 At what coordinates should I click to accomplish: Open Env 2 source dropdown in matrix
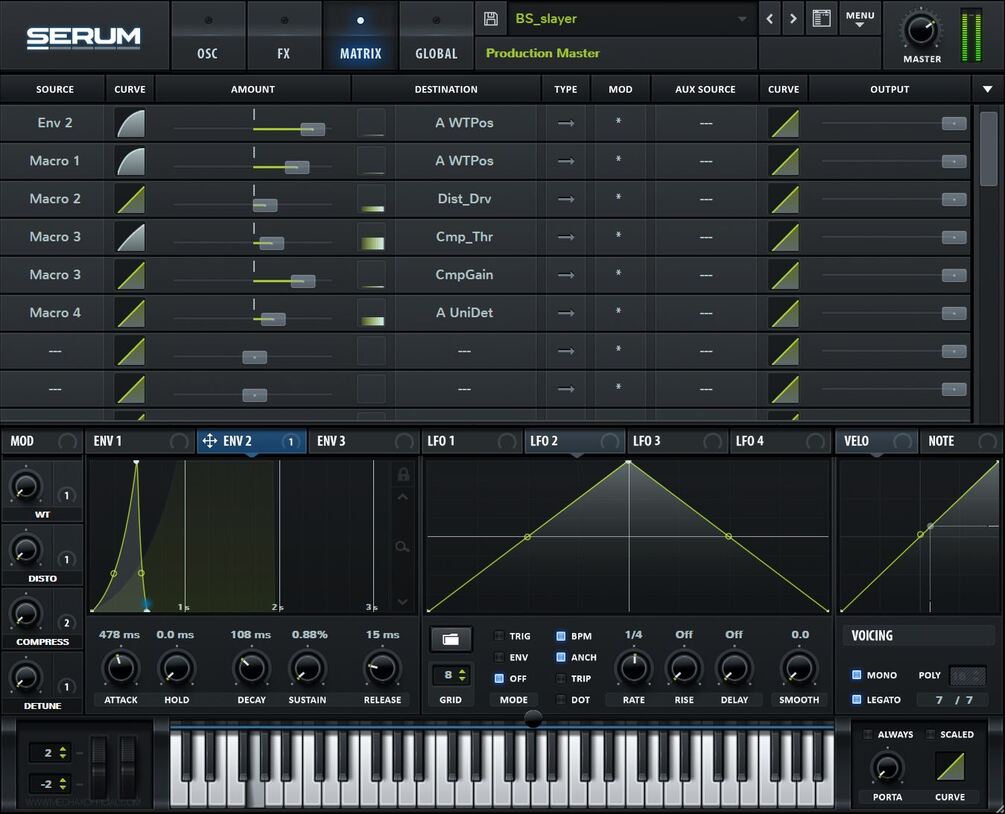[x=54, y=123]
